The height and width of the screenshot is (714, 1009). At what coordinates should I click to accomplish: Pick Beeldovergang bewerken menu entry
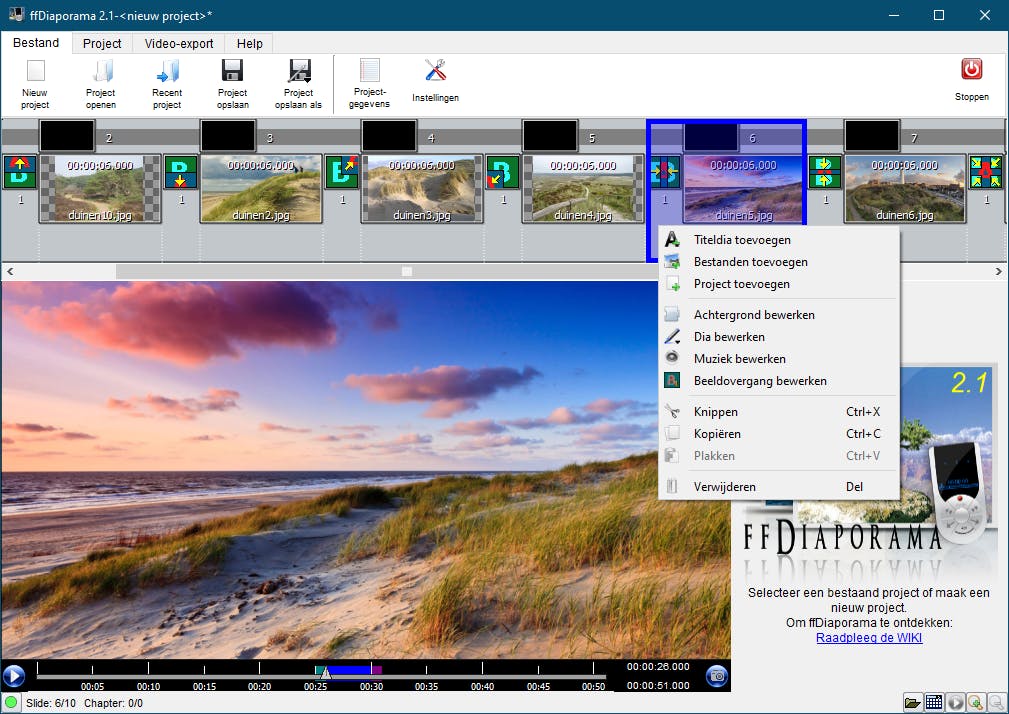[760, 381]
